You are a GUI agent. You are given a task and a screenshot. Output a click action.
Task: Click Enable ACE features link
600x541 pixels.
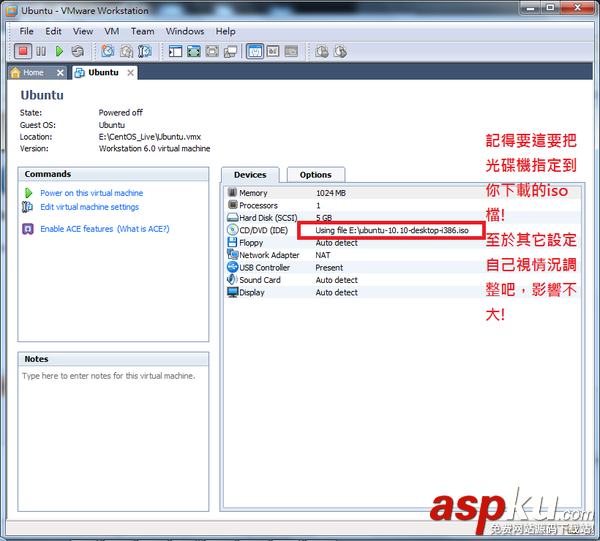pos(77,229)
